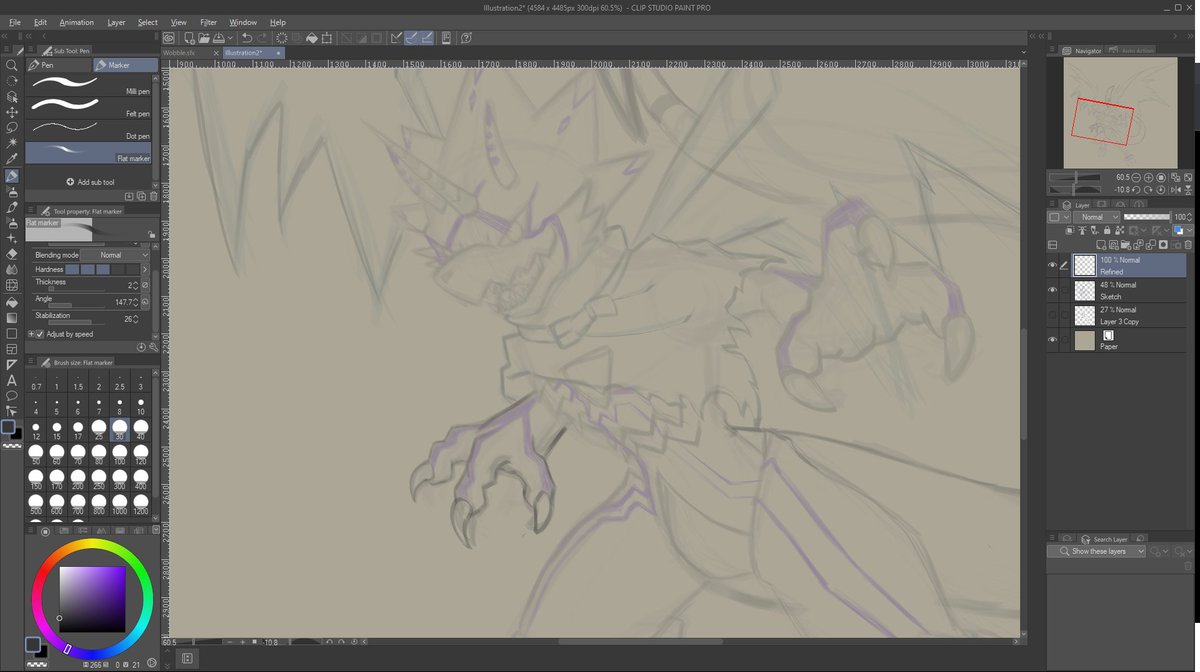Pick brush size 12 preset
Image resolution: width=1200 pixels, height=672 pixels.
[36, 431]
